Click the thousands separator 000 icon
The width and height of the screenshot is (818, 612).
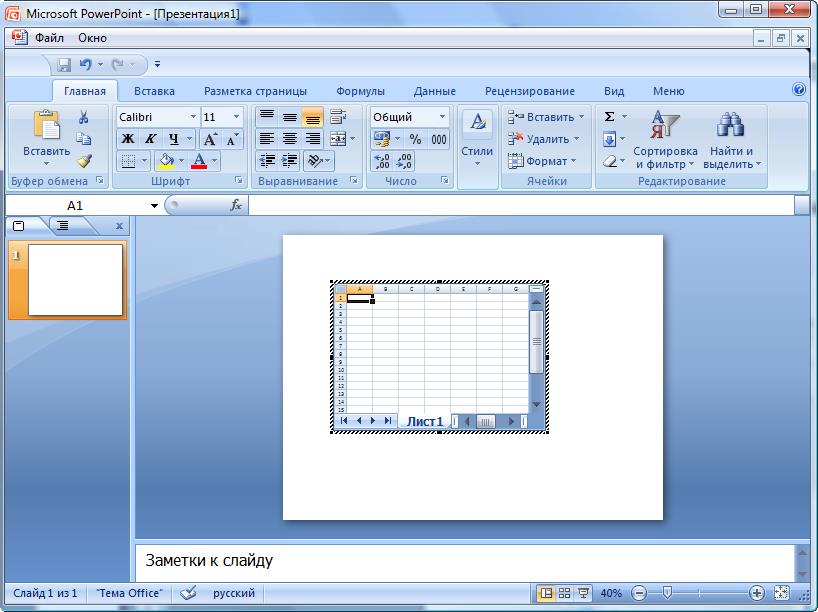click(439, 139)
